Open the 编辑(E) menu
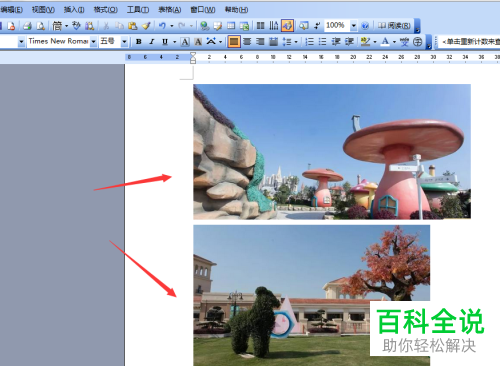The image size is (500, 366). point(12,10)
